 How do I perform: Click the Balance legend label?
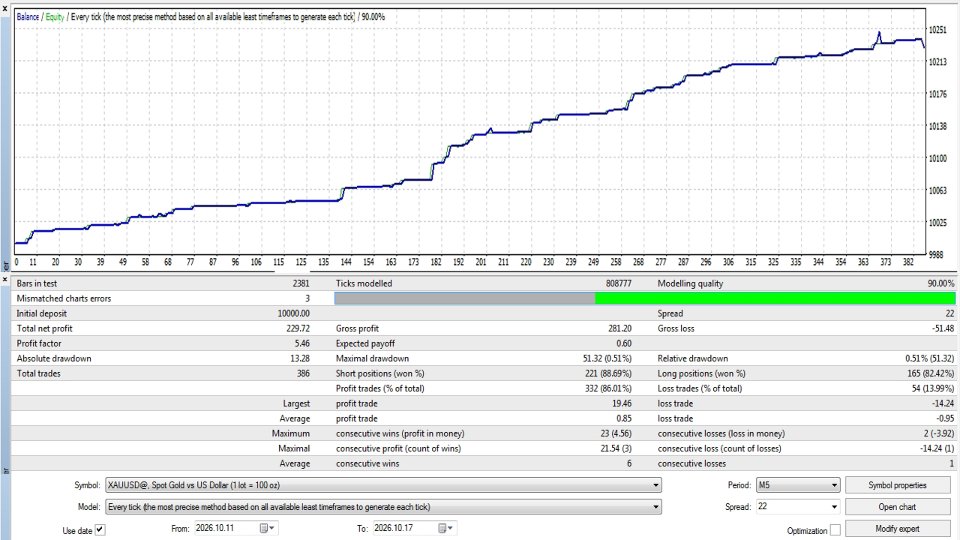point(28,17)
